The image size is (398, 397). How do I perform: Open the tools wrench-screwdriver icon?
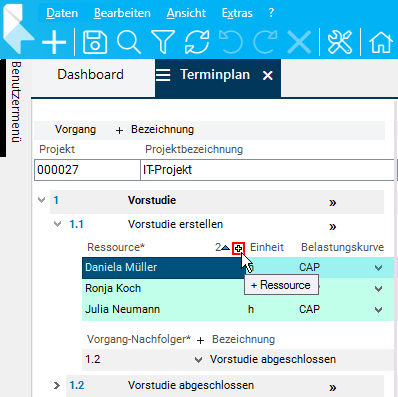(x=340, y=42)
